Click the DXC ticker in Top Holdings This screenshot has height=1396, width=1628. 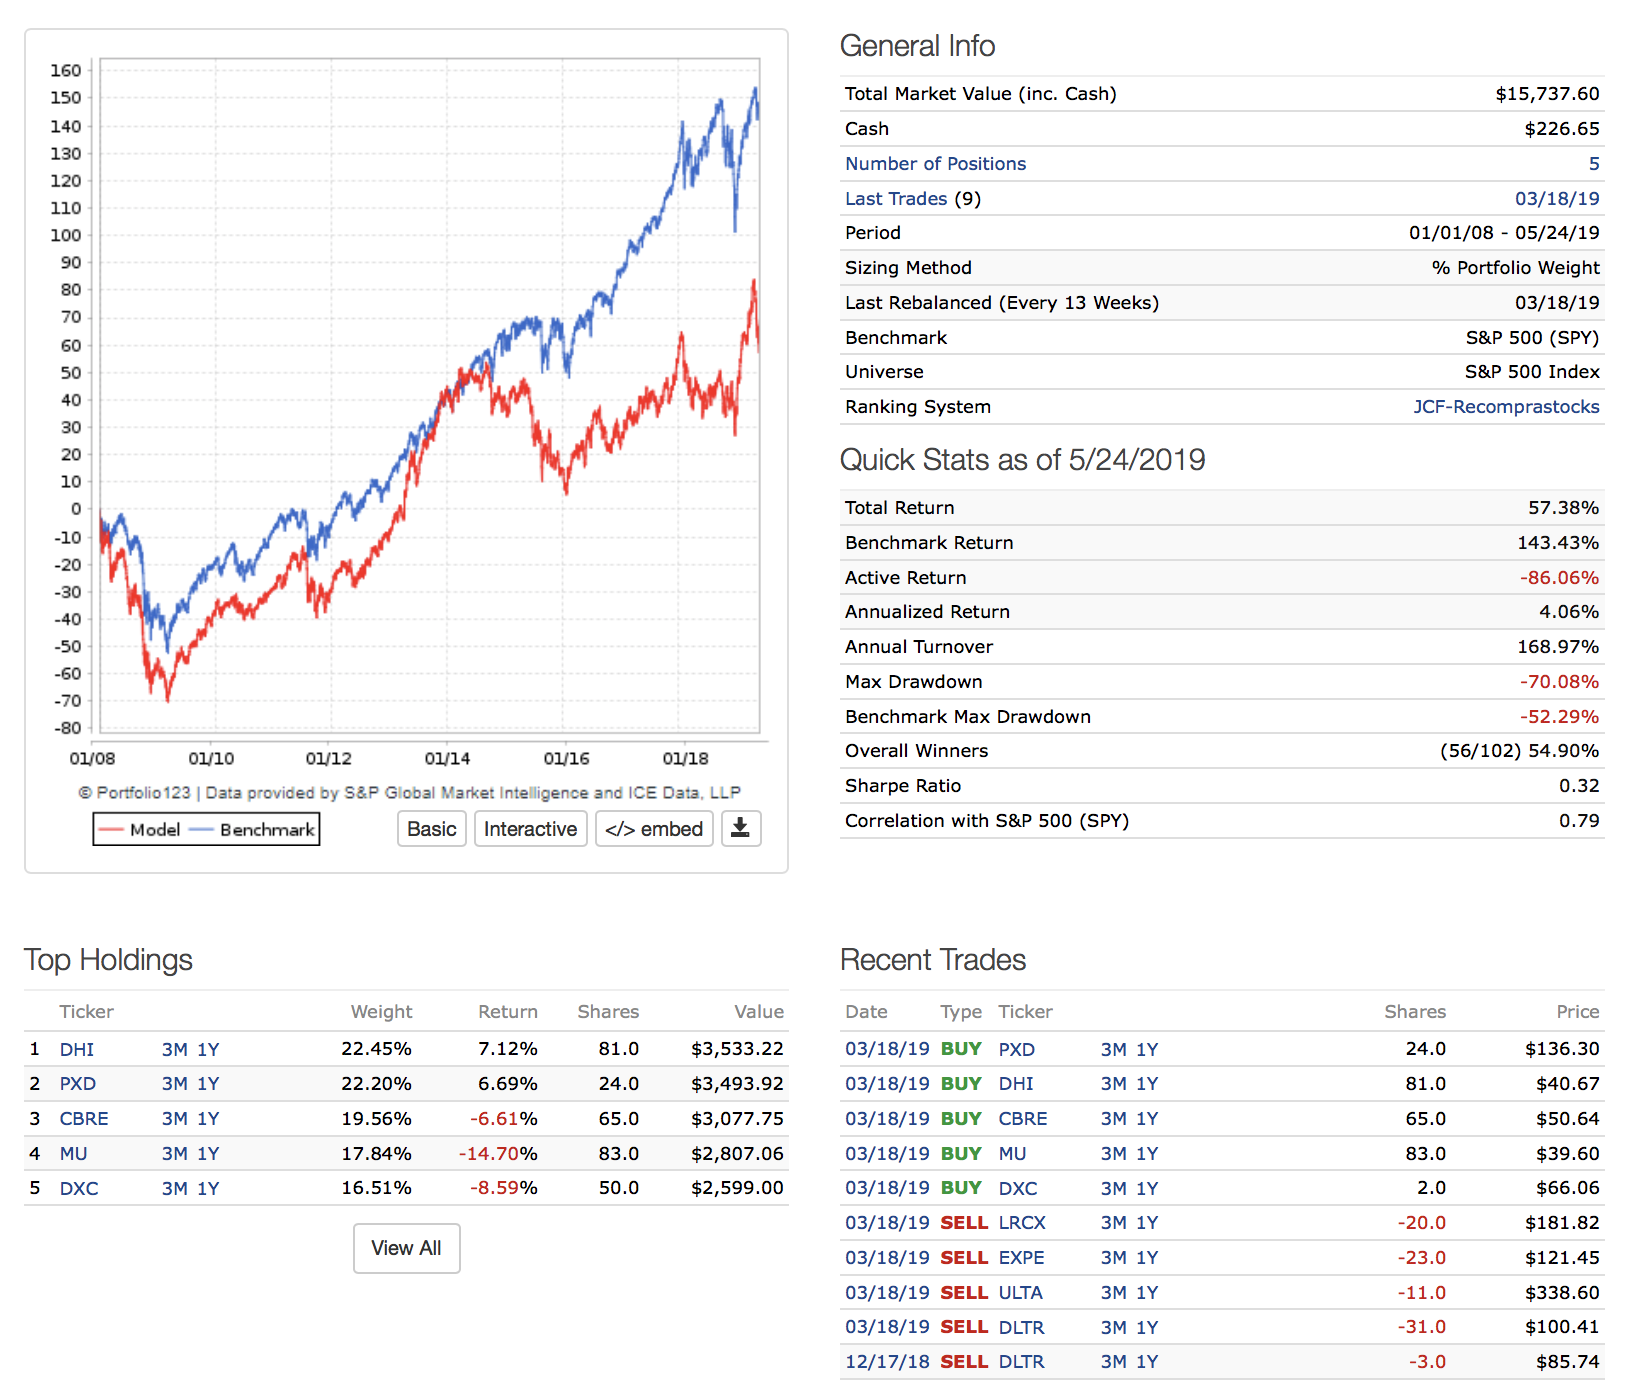click(x=79, y=1189)
